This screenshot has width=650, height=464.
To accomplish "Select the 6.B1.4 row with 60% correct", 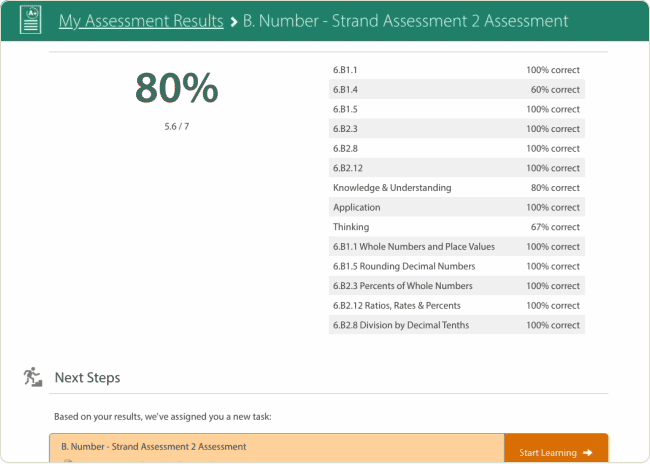I will click(x=456, y=90).
